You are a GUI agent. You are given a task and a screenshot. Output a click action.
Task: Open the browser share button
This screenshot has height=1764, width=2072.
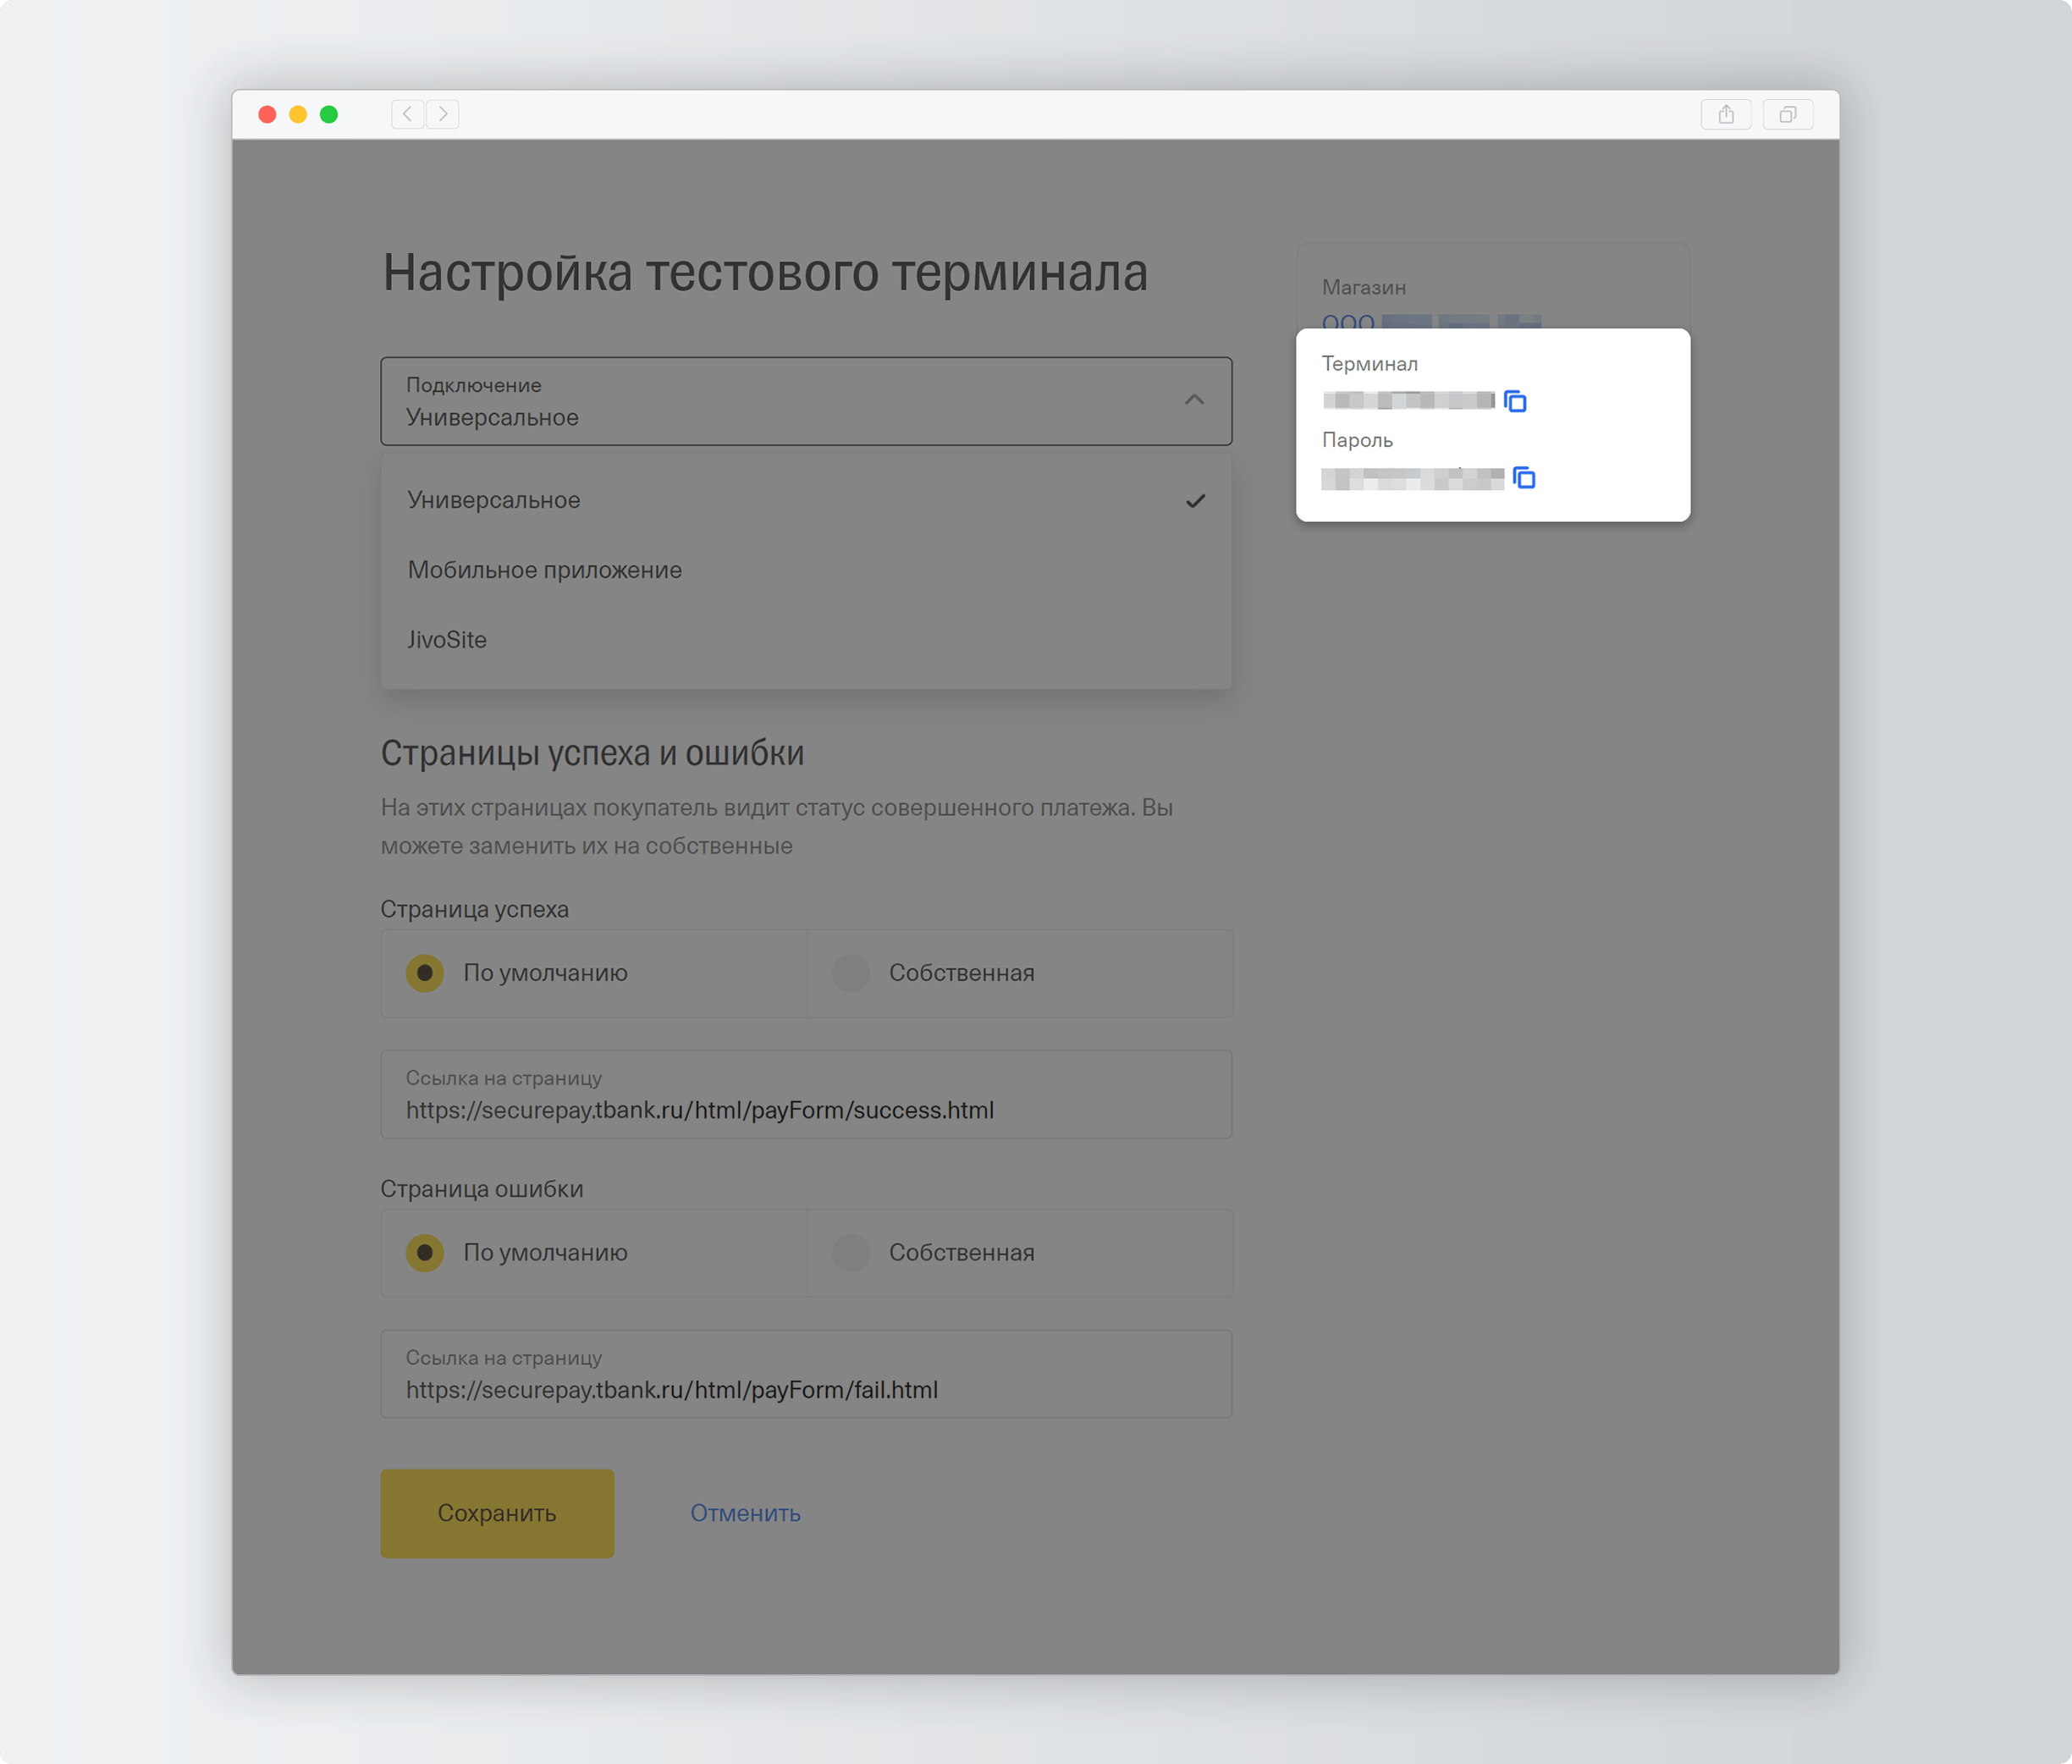click(1726, 114)
